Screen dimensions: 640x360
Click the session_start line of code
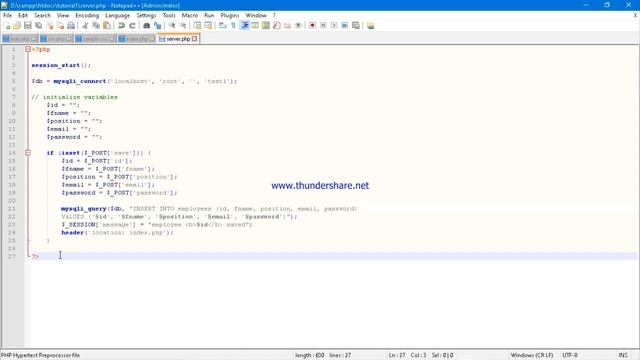[x=61, y=65]
